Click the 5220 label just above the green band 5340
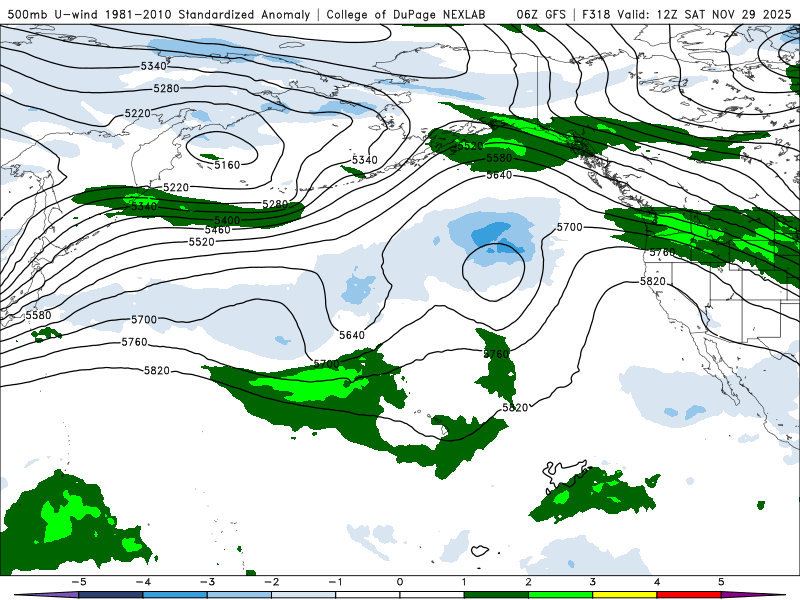The height and width of the screenshot is (600, 800). 176,188
